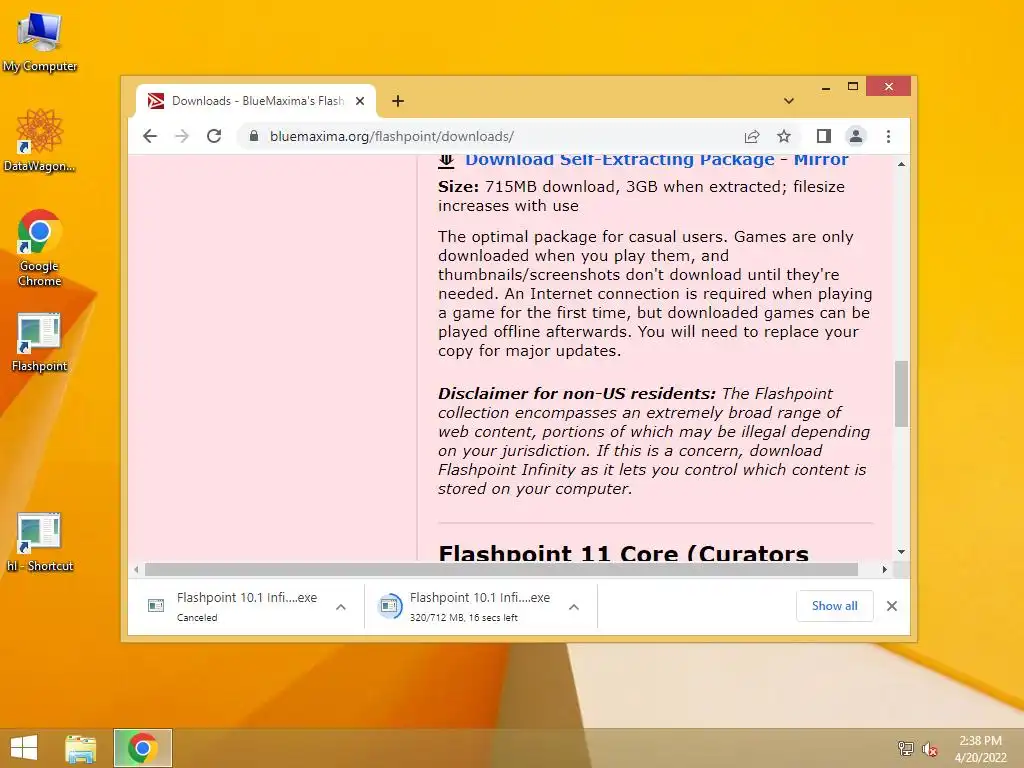Click Chrome icon in the taskbar

pos(142,748)
